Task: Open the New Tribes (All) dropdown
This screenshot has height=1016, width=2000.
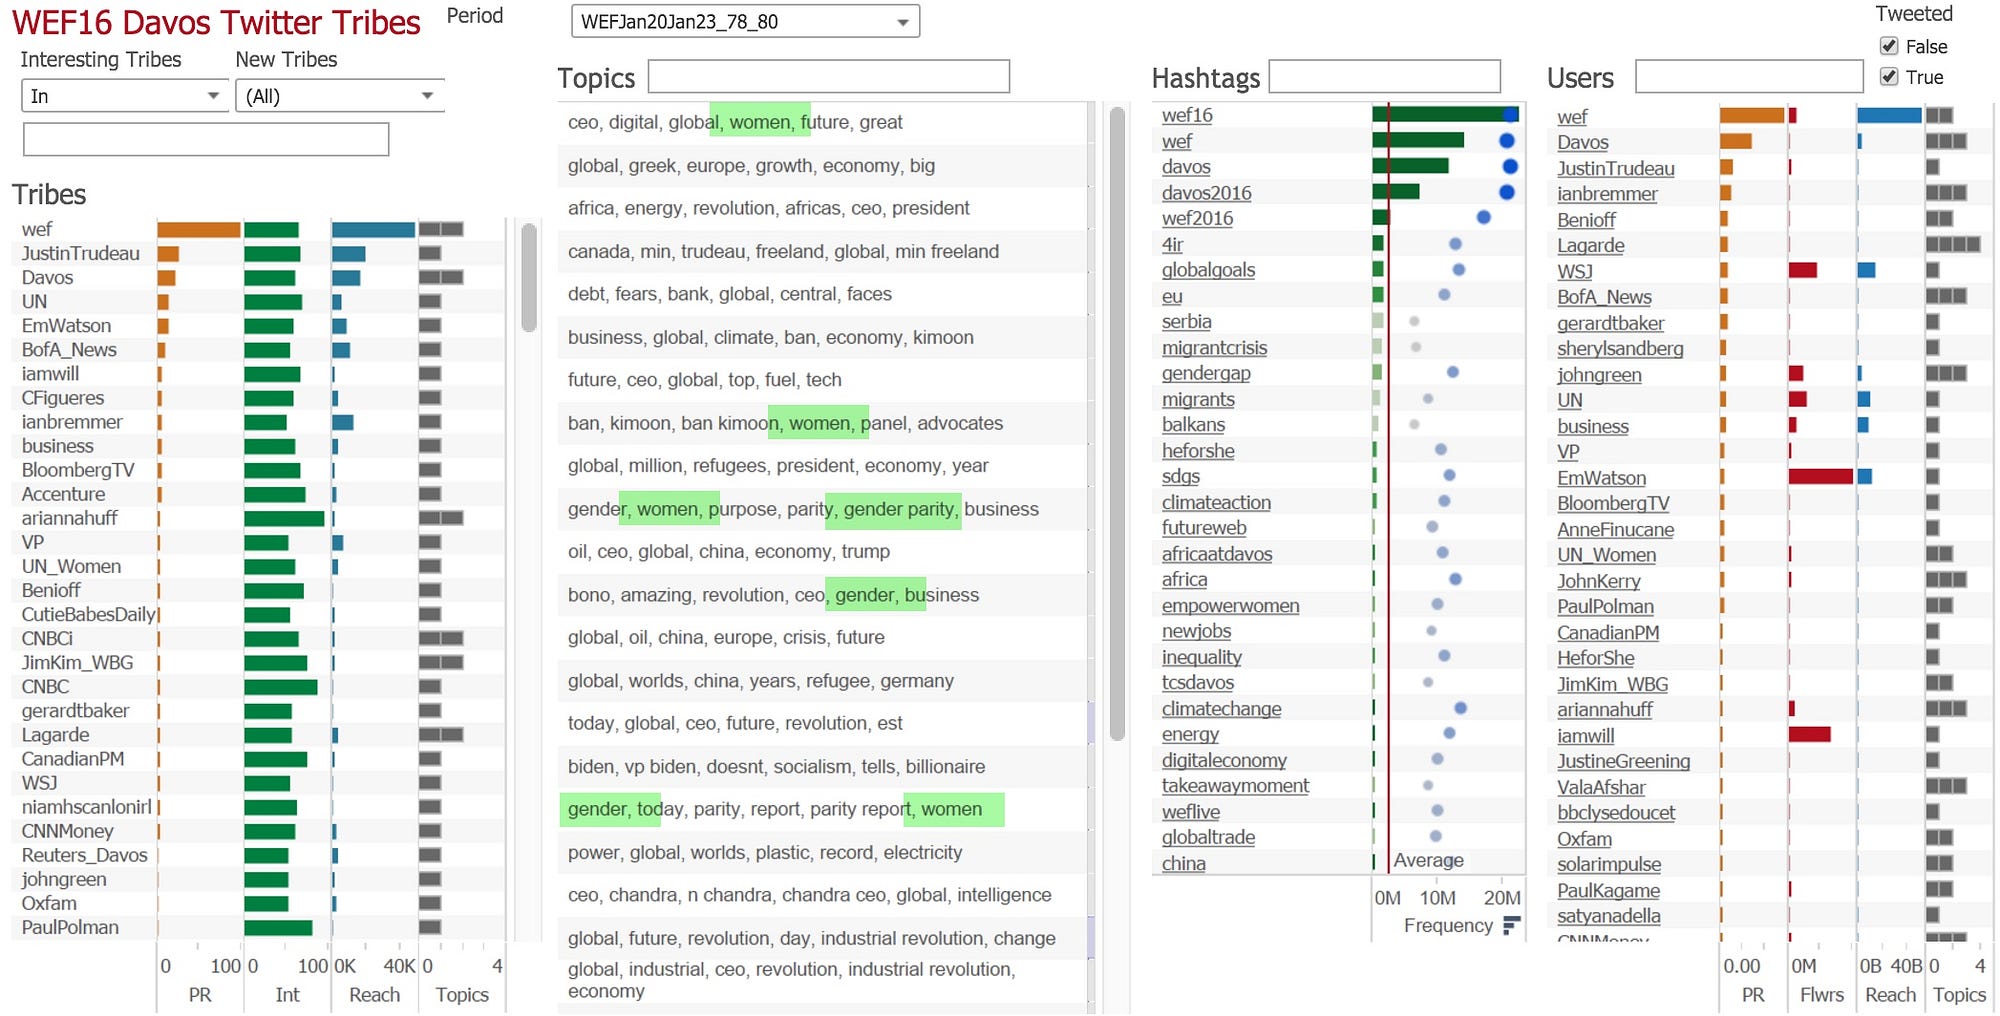Action: [340, 96]
